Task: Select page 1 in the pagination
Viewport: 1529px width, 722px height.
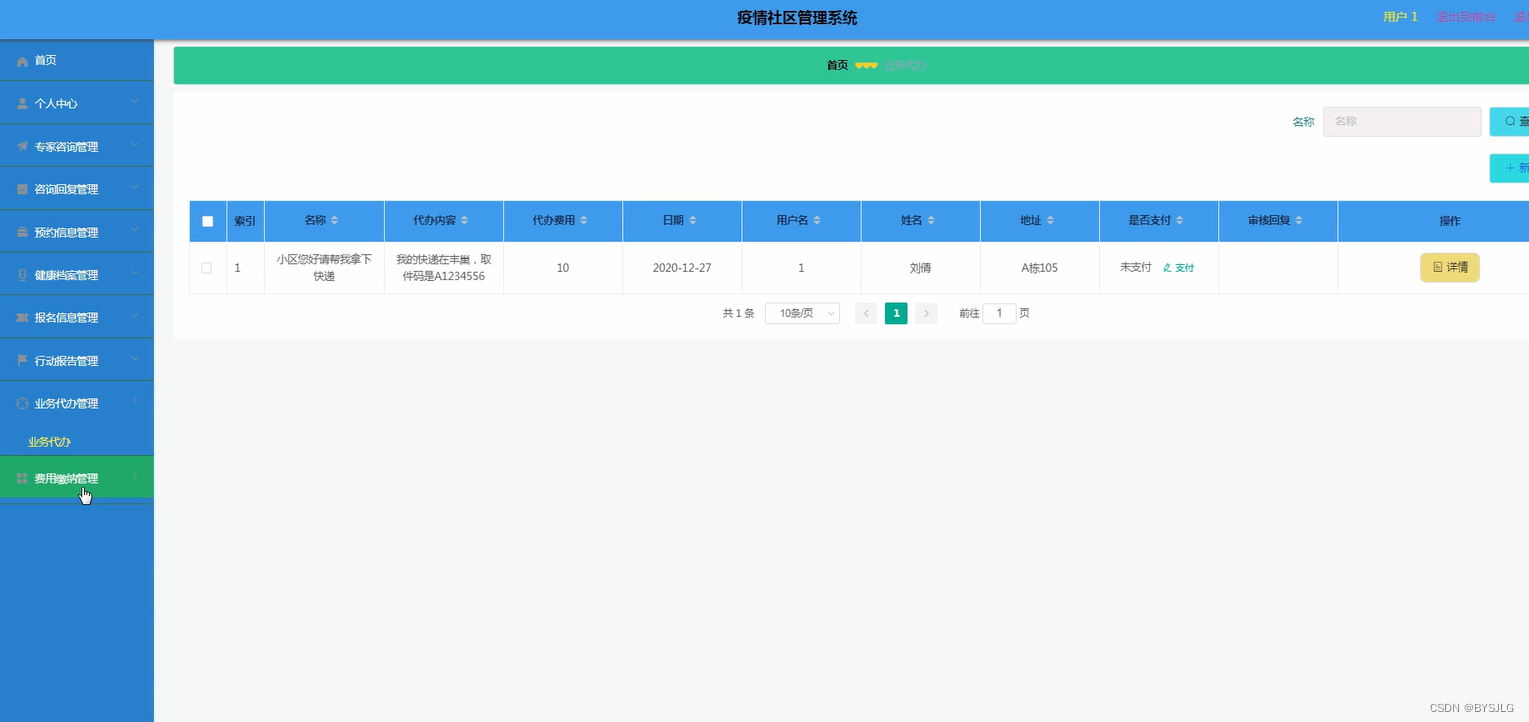Action: pos(896,314)
